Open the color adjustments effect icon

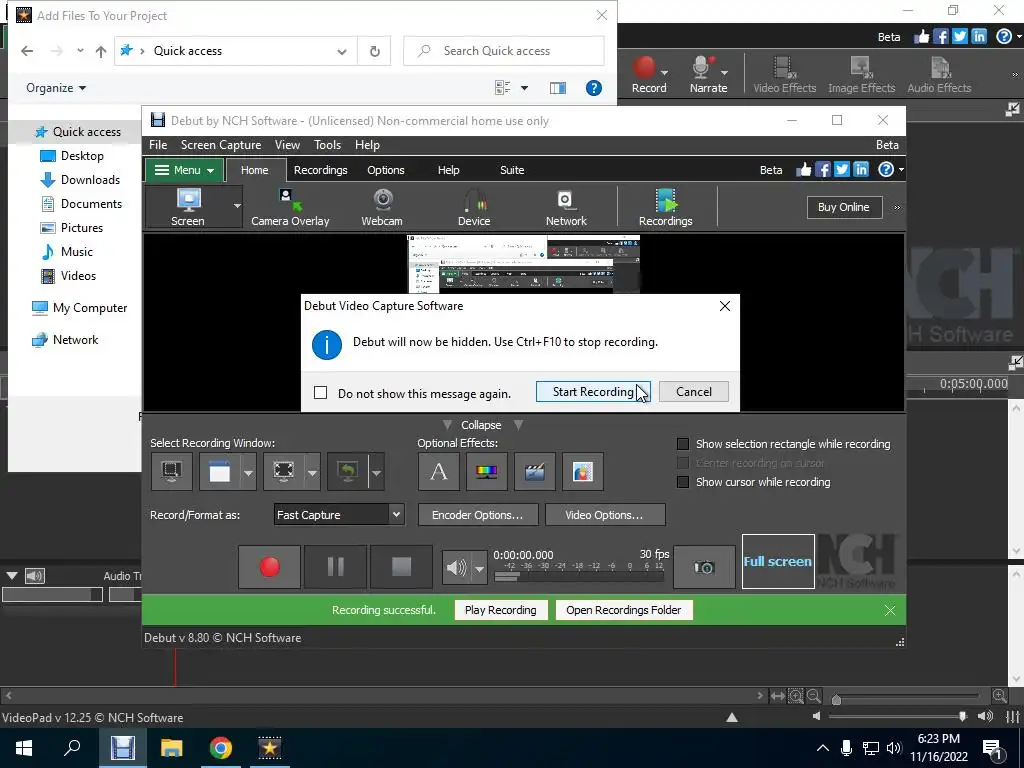pyautogui.click(x=487, y=472)
